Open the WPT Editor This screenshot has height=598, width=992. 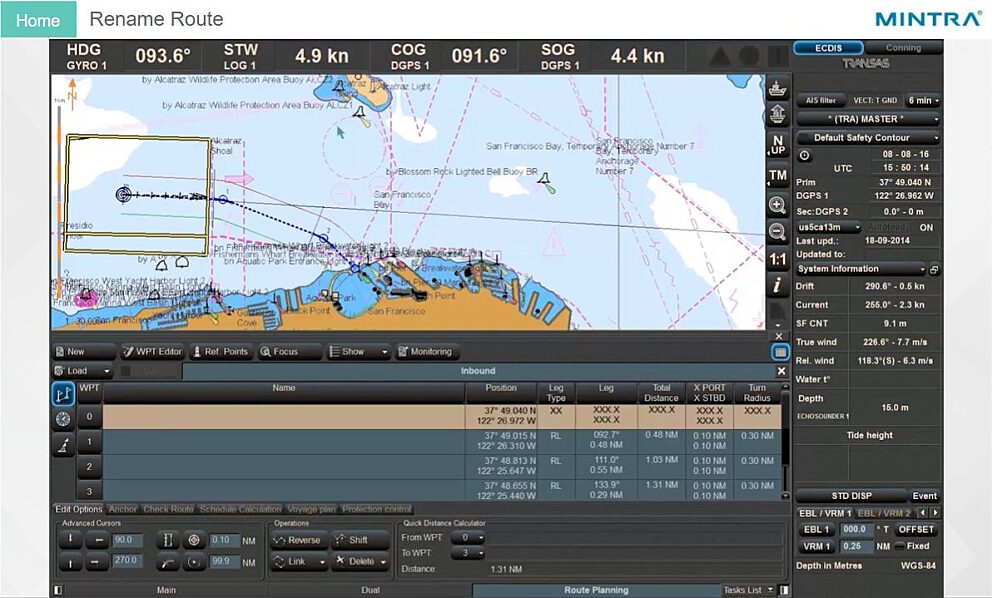click(152, 352)
